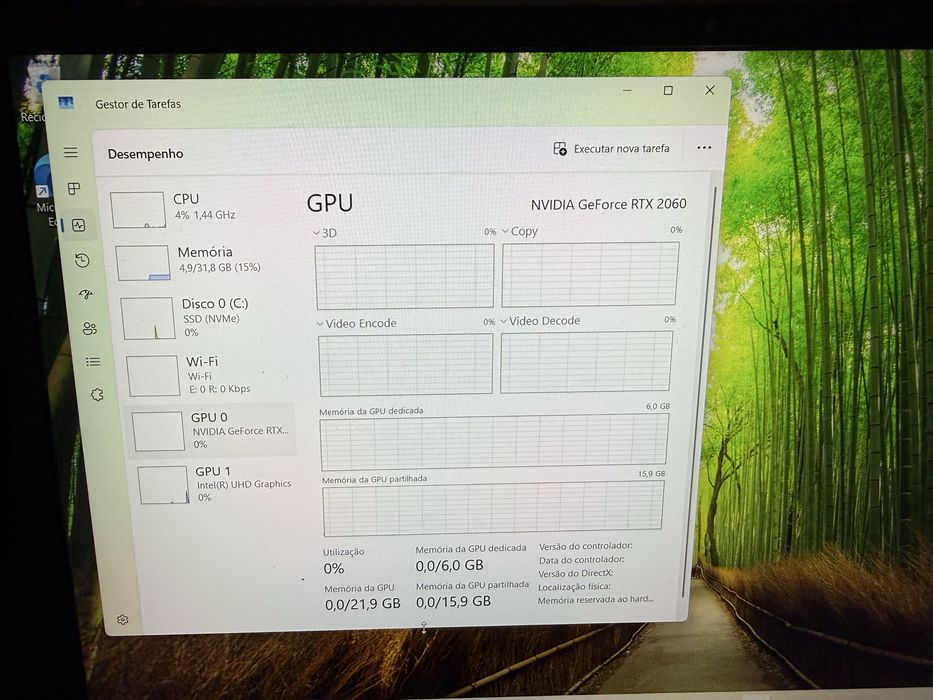Select the Disco 0 (C:) thumbnail graph

coord(148,318)
